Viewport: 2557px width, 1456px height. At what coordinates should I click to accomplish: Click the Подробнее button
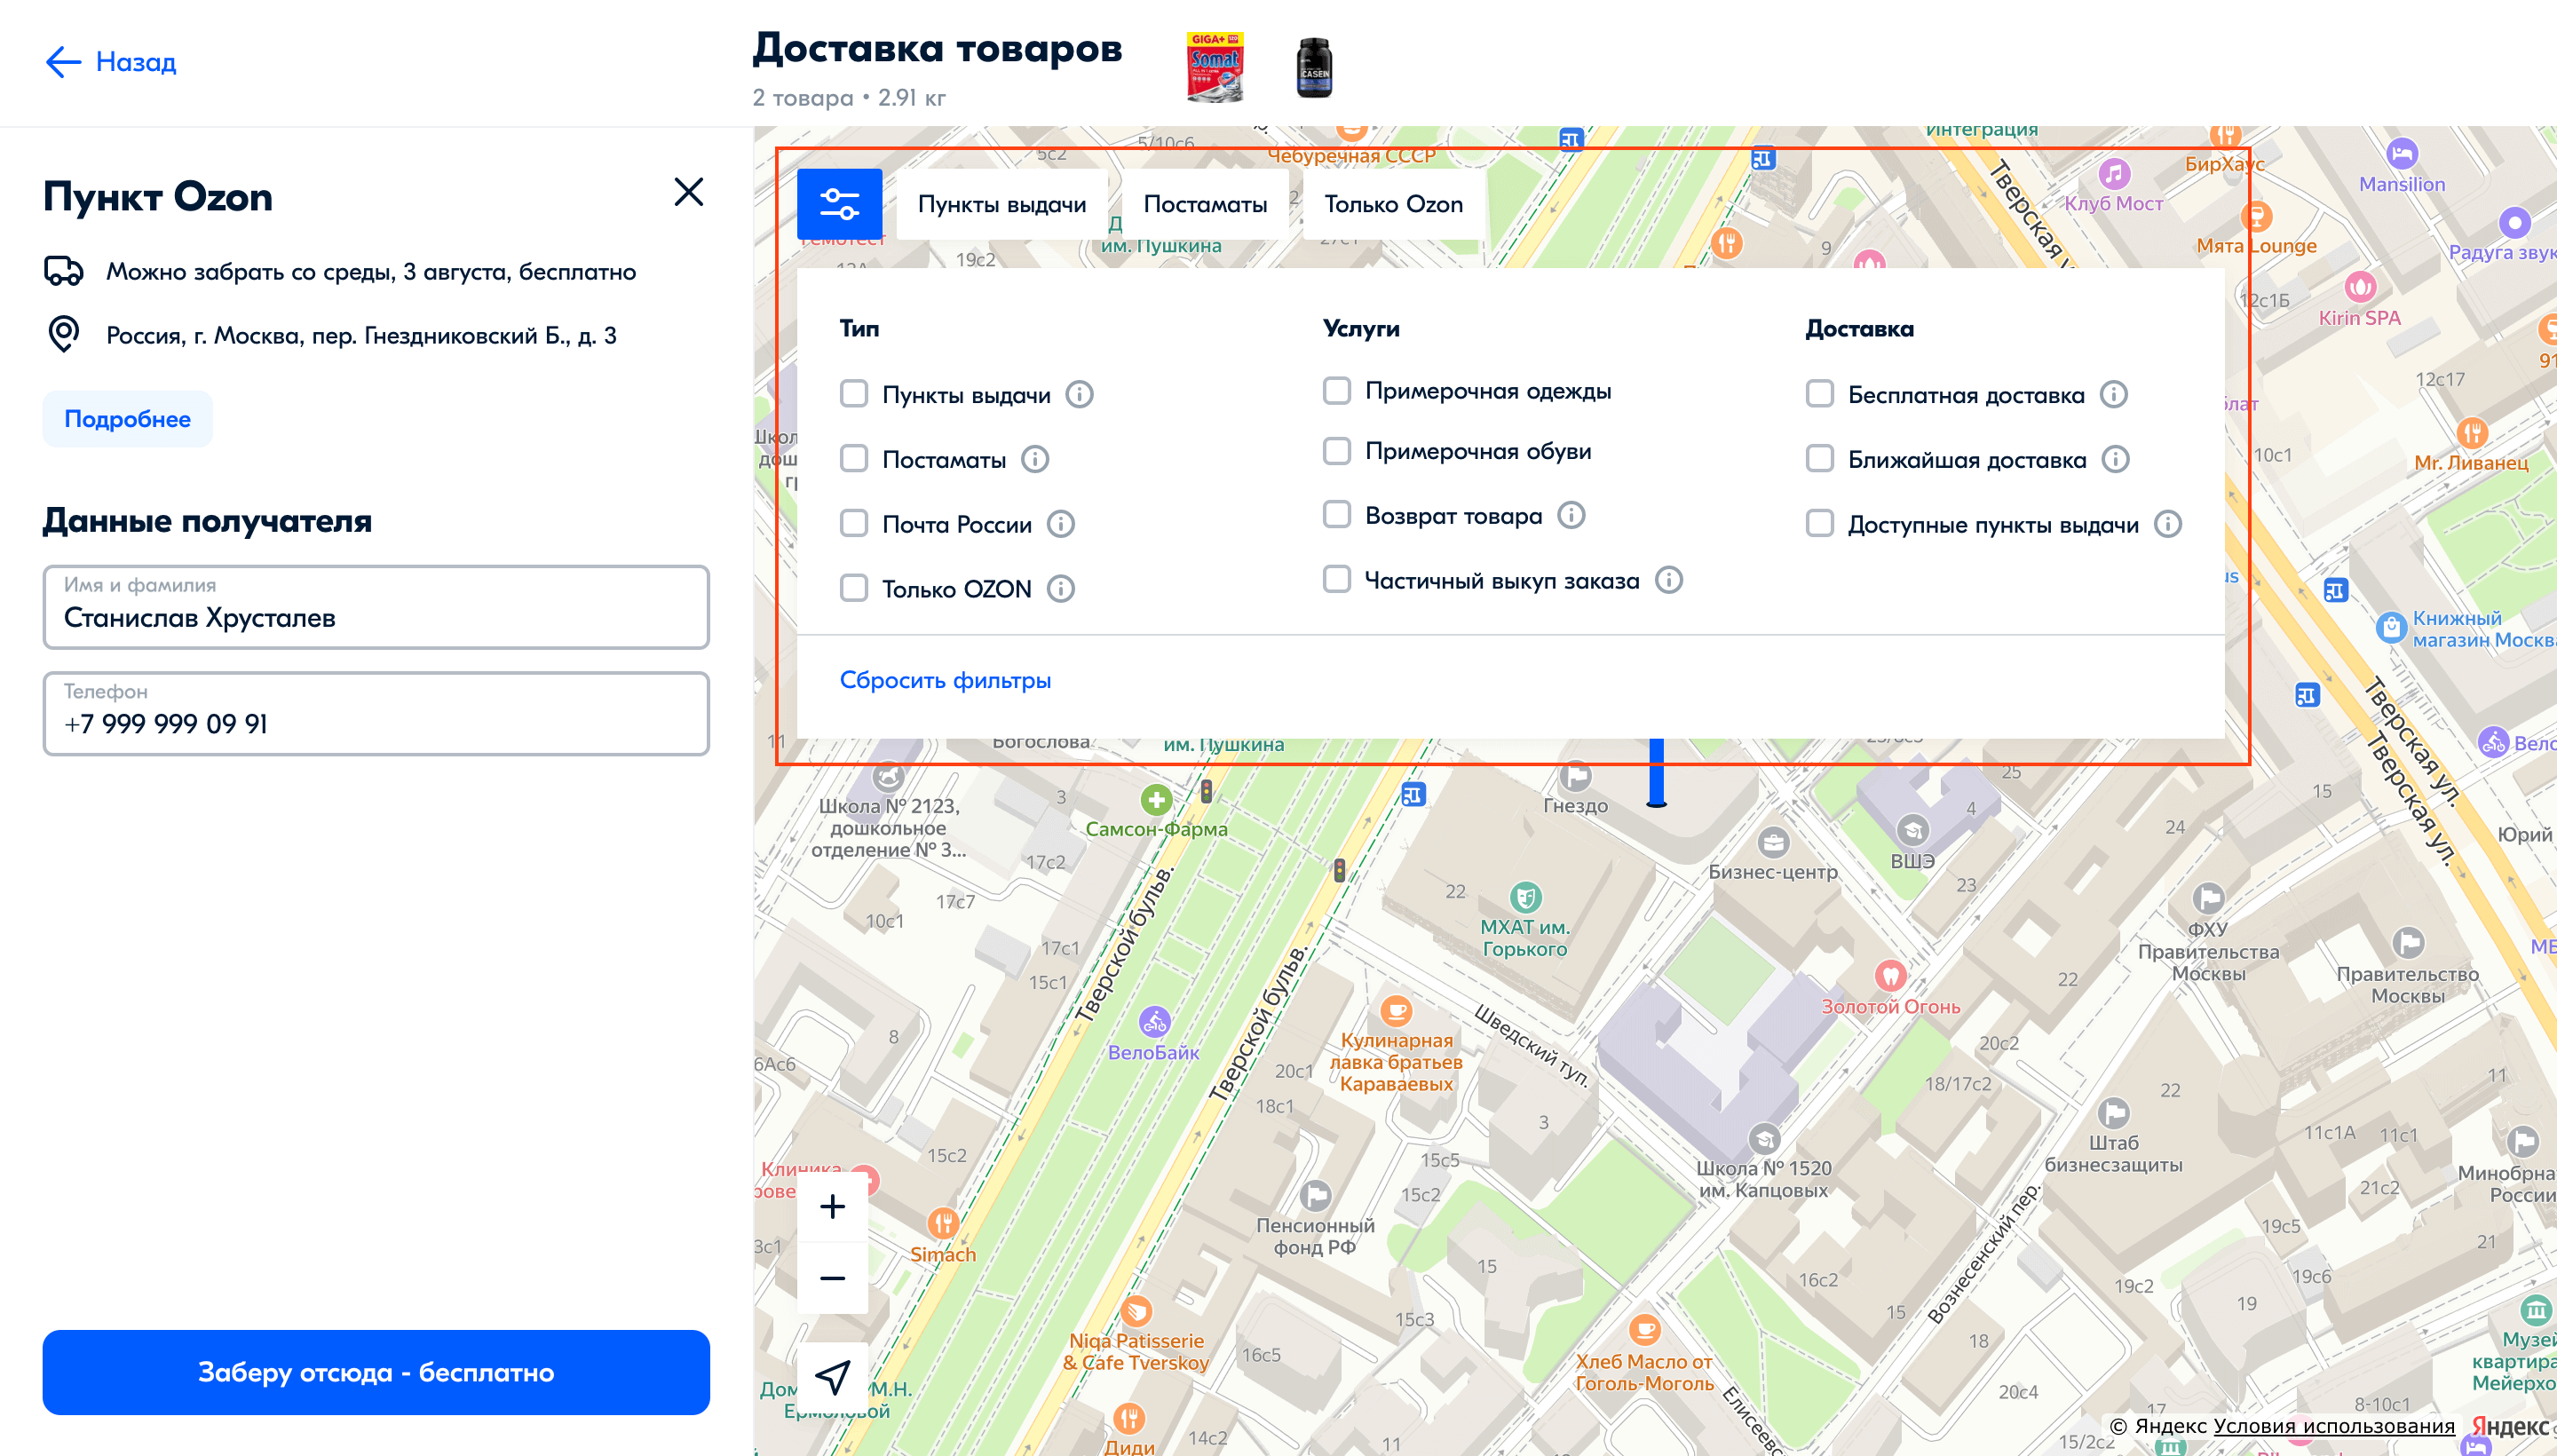coord(127,419)
